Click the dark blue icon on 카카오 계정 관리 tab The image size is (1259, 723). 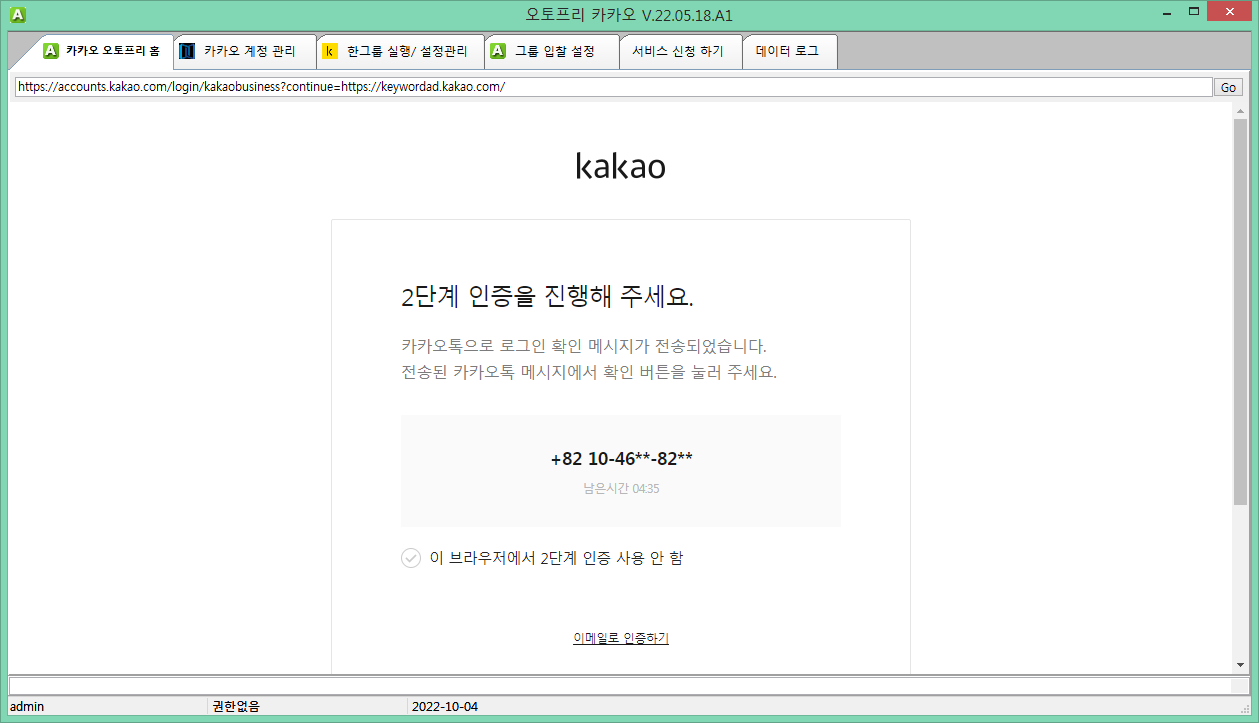click(188, 50)
